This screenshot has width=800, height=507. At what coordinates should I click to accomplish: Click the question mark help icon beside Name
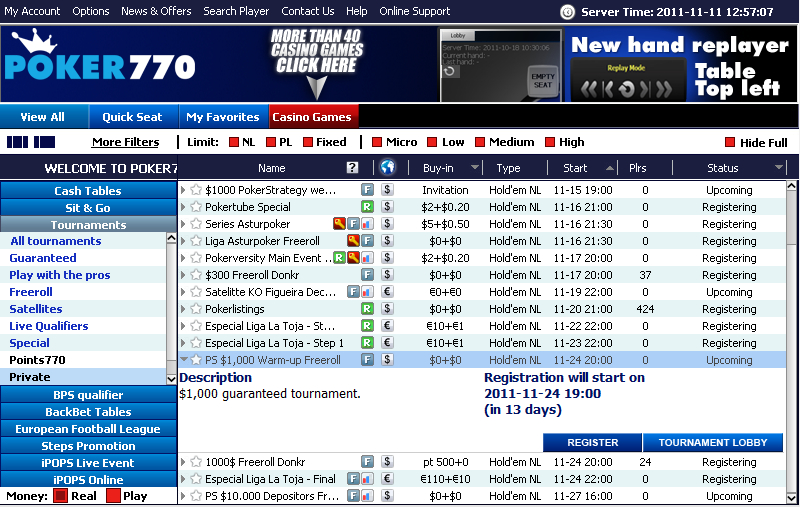pyautogui.click(x=352, y=168)
